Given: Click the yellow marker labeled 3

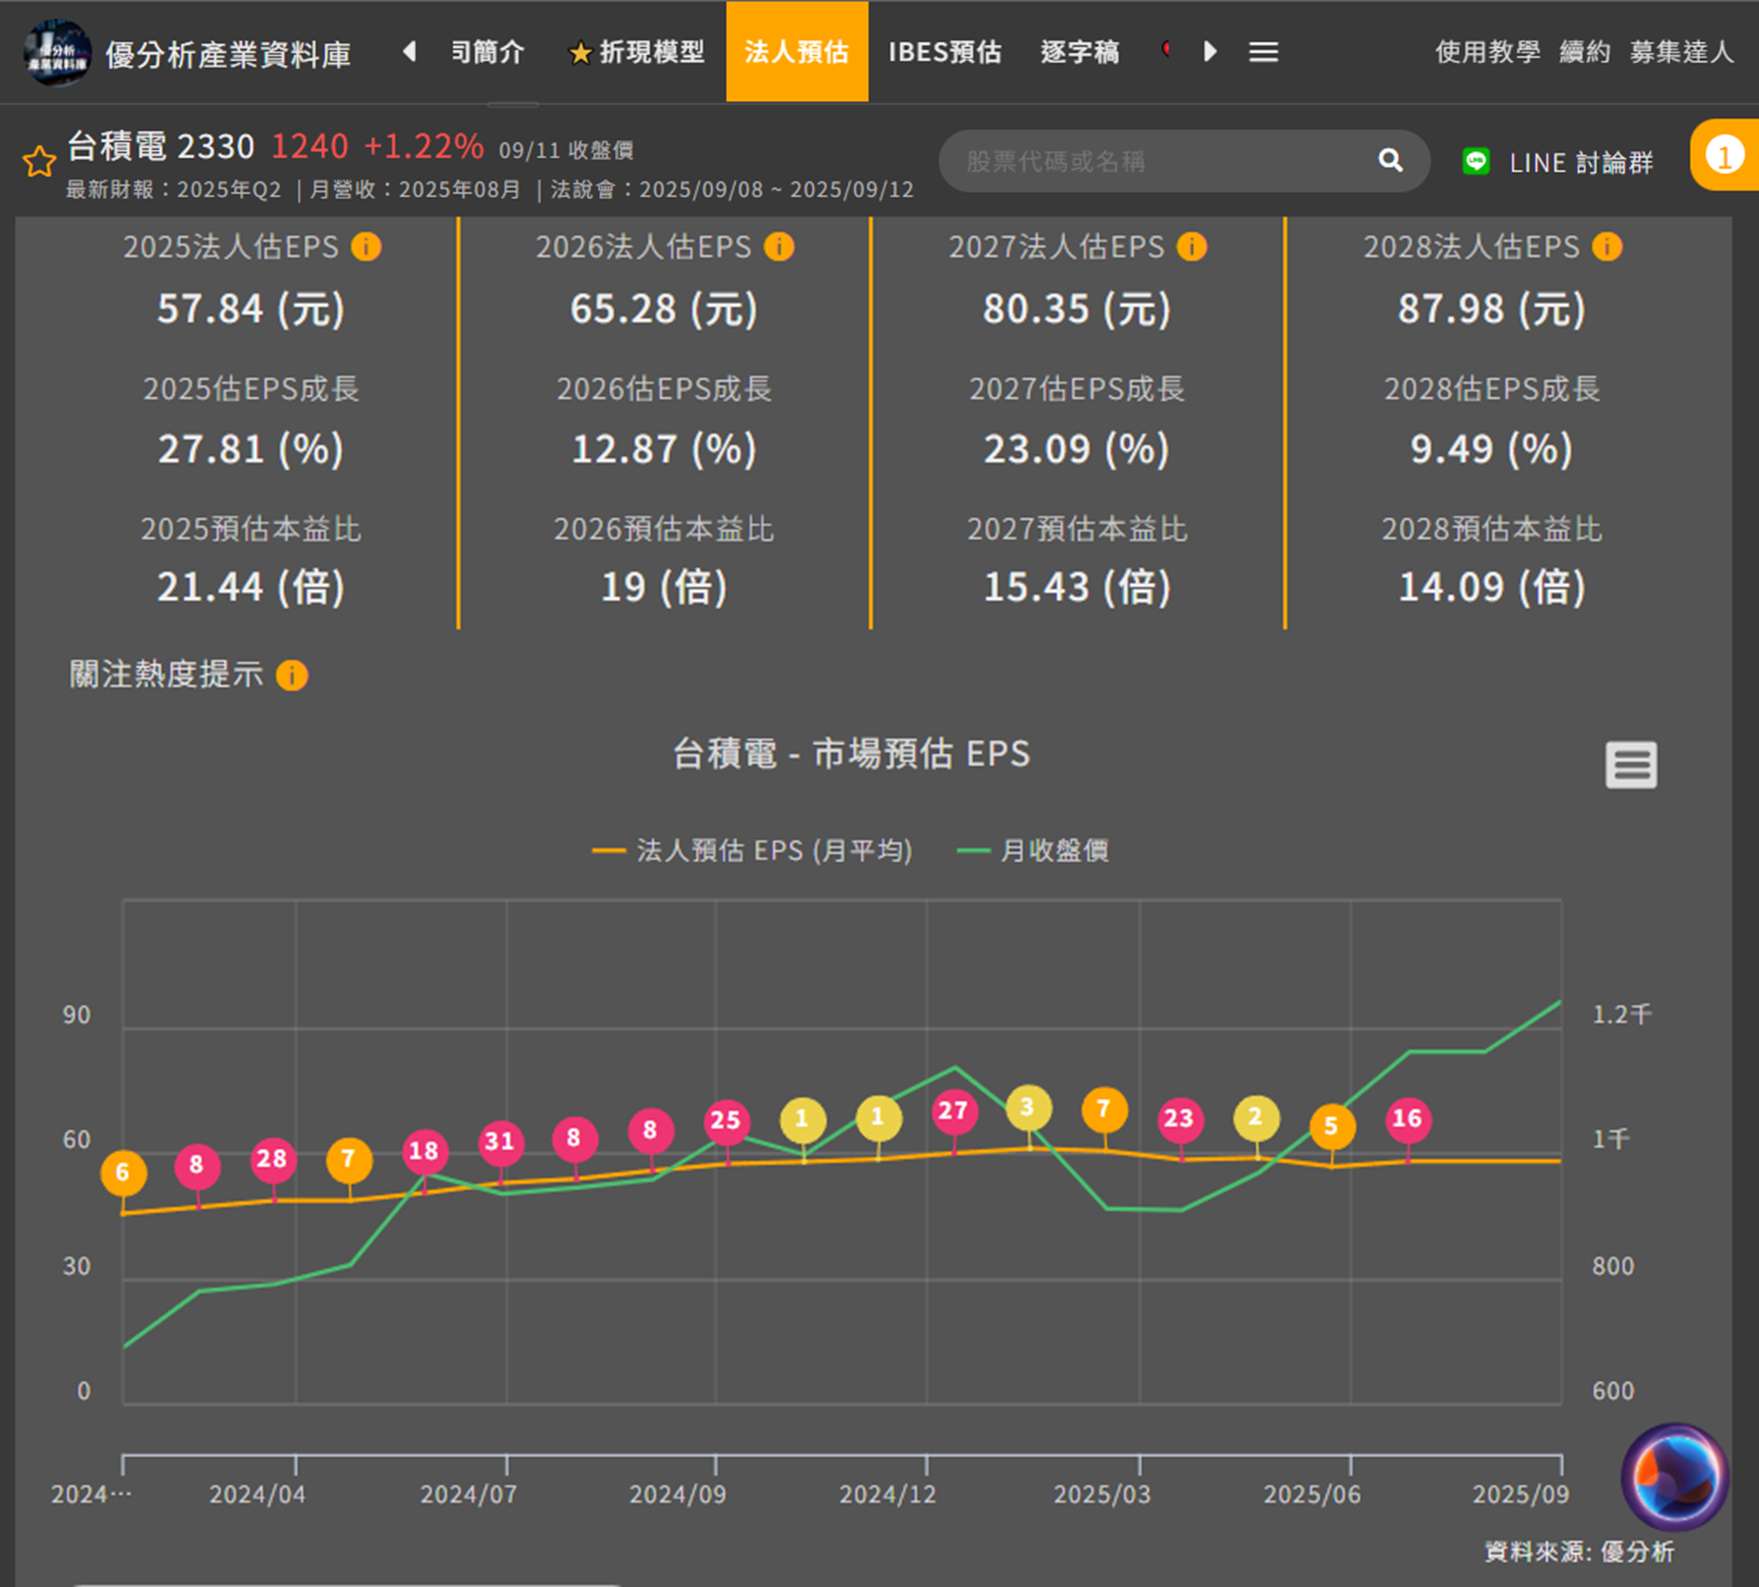Looking at the screenshot, I should (1028, 1107).
